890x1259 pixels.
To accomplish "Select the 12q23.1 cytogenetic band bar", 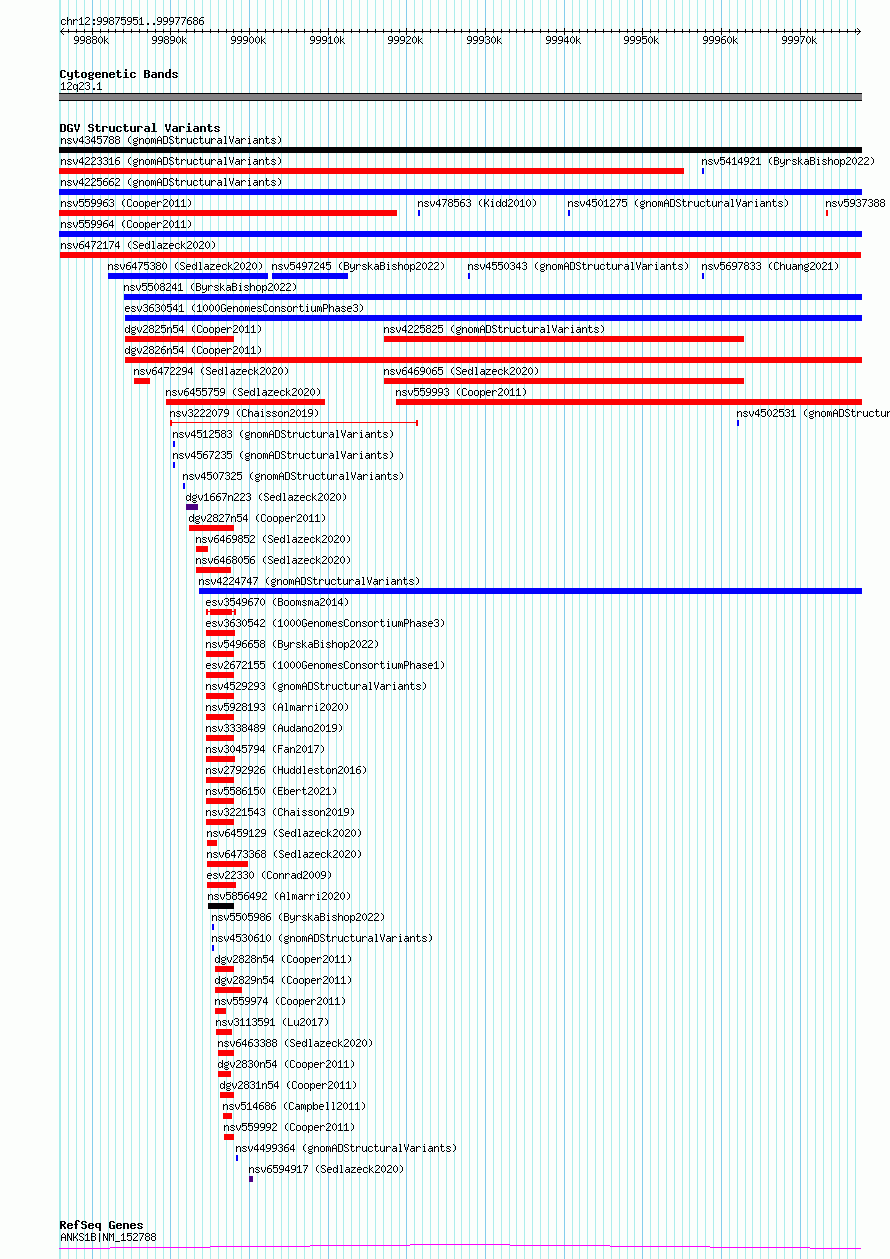I will point(460,97).
